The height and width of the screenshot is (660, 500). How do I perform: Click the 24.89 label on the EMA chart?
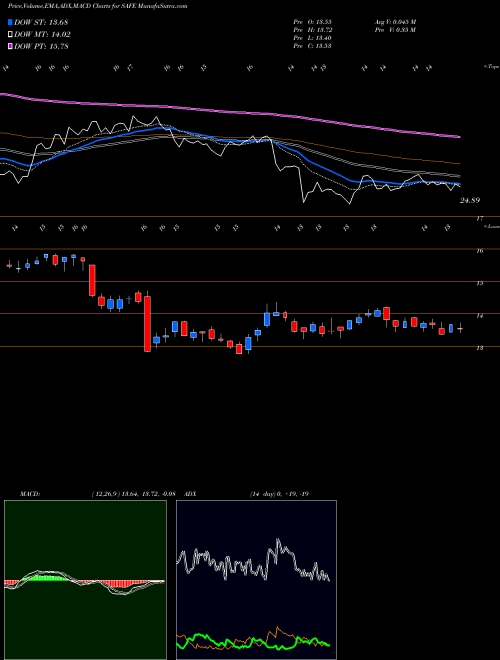point(470,201)
